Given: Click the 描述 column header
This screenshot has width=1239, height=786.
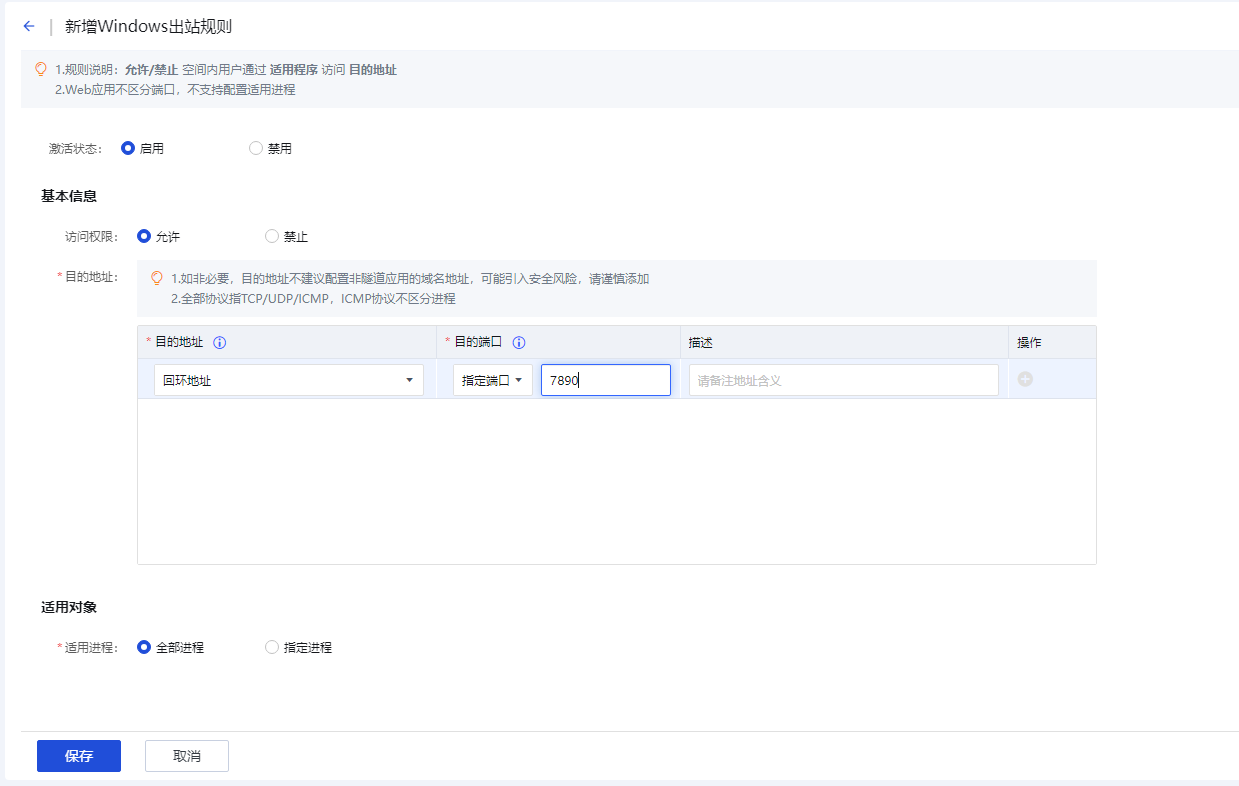Looking at the screenshot, I should click(701, 343).
